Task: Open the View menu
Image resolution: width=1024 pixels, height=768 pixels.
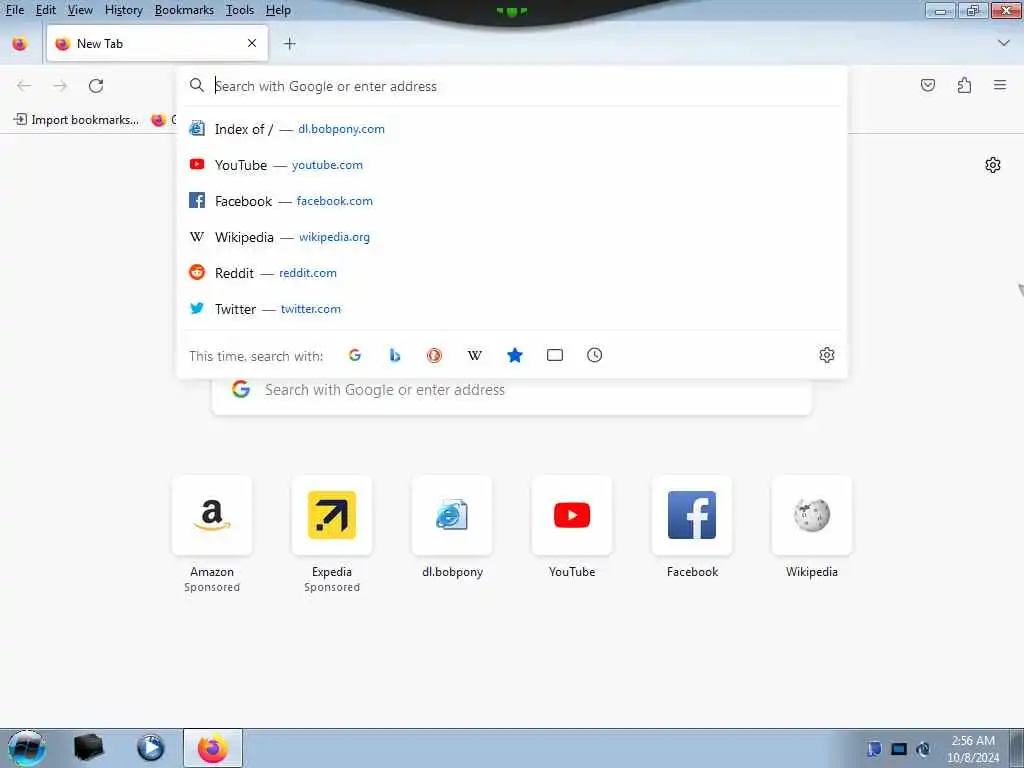Action: point(80,10)
